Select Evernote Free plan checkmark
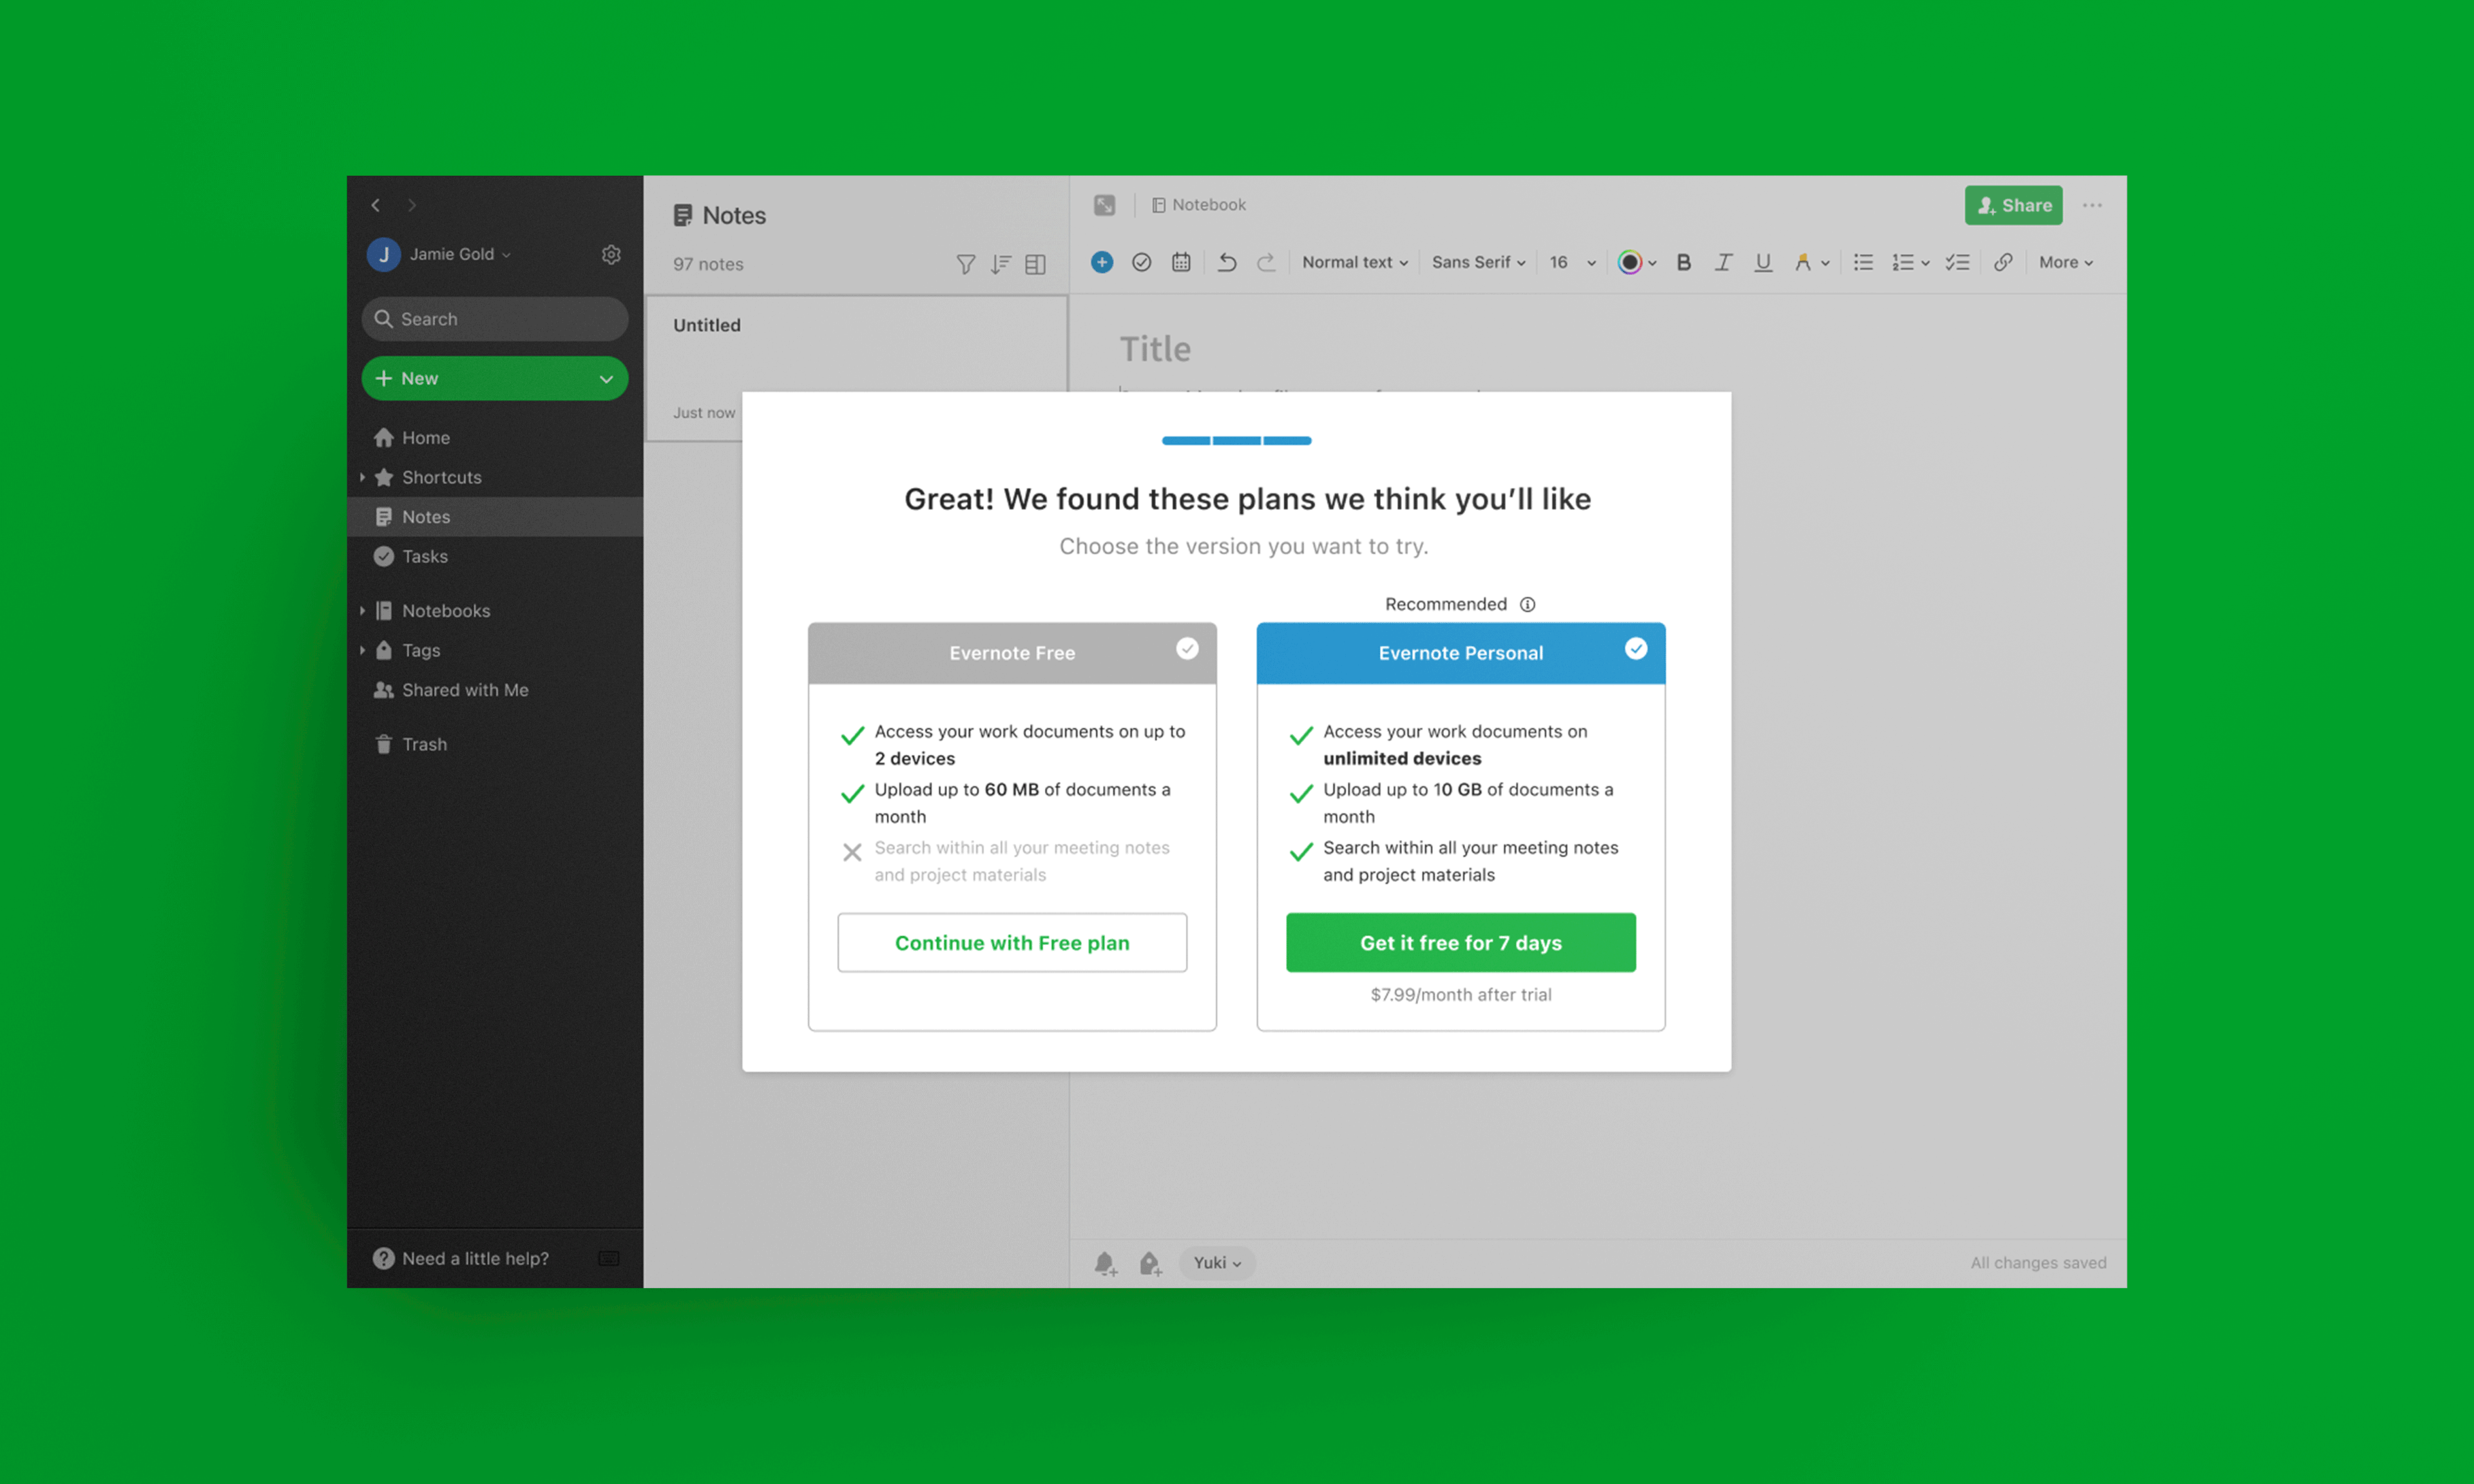 coord(1187,649)
